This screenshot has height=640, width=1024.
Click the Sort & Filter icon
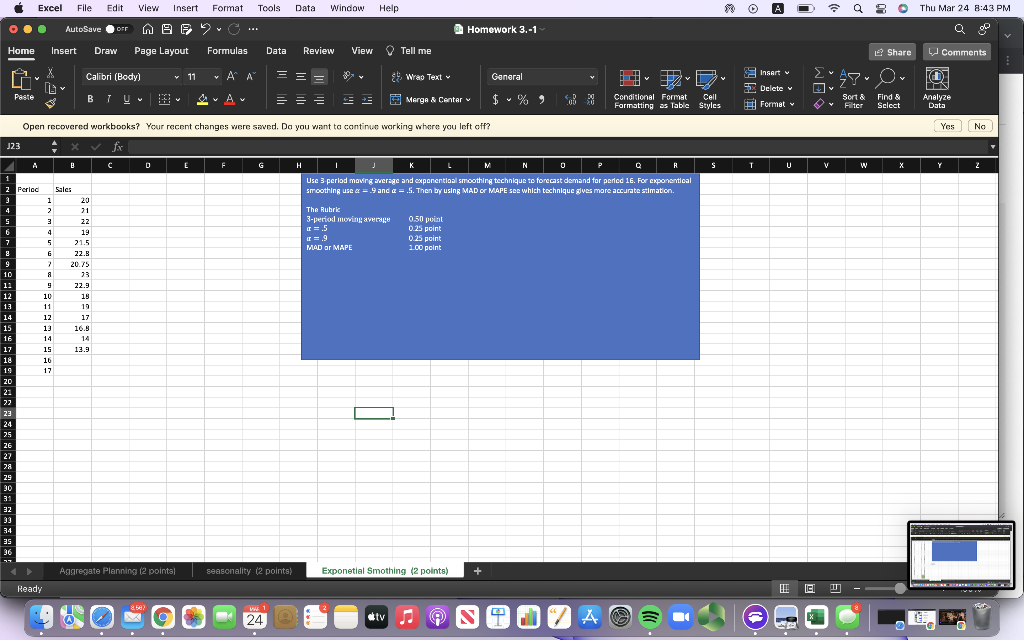852,78
